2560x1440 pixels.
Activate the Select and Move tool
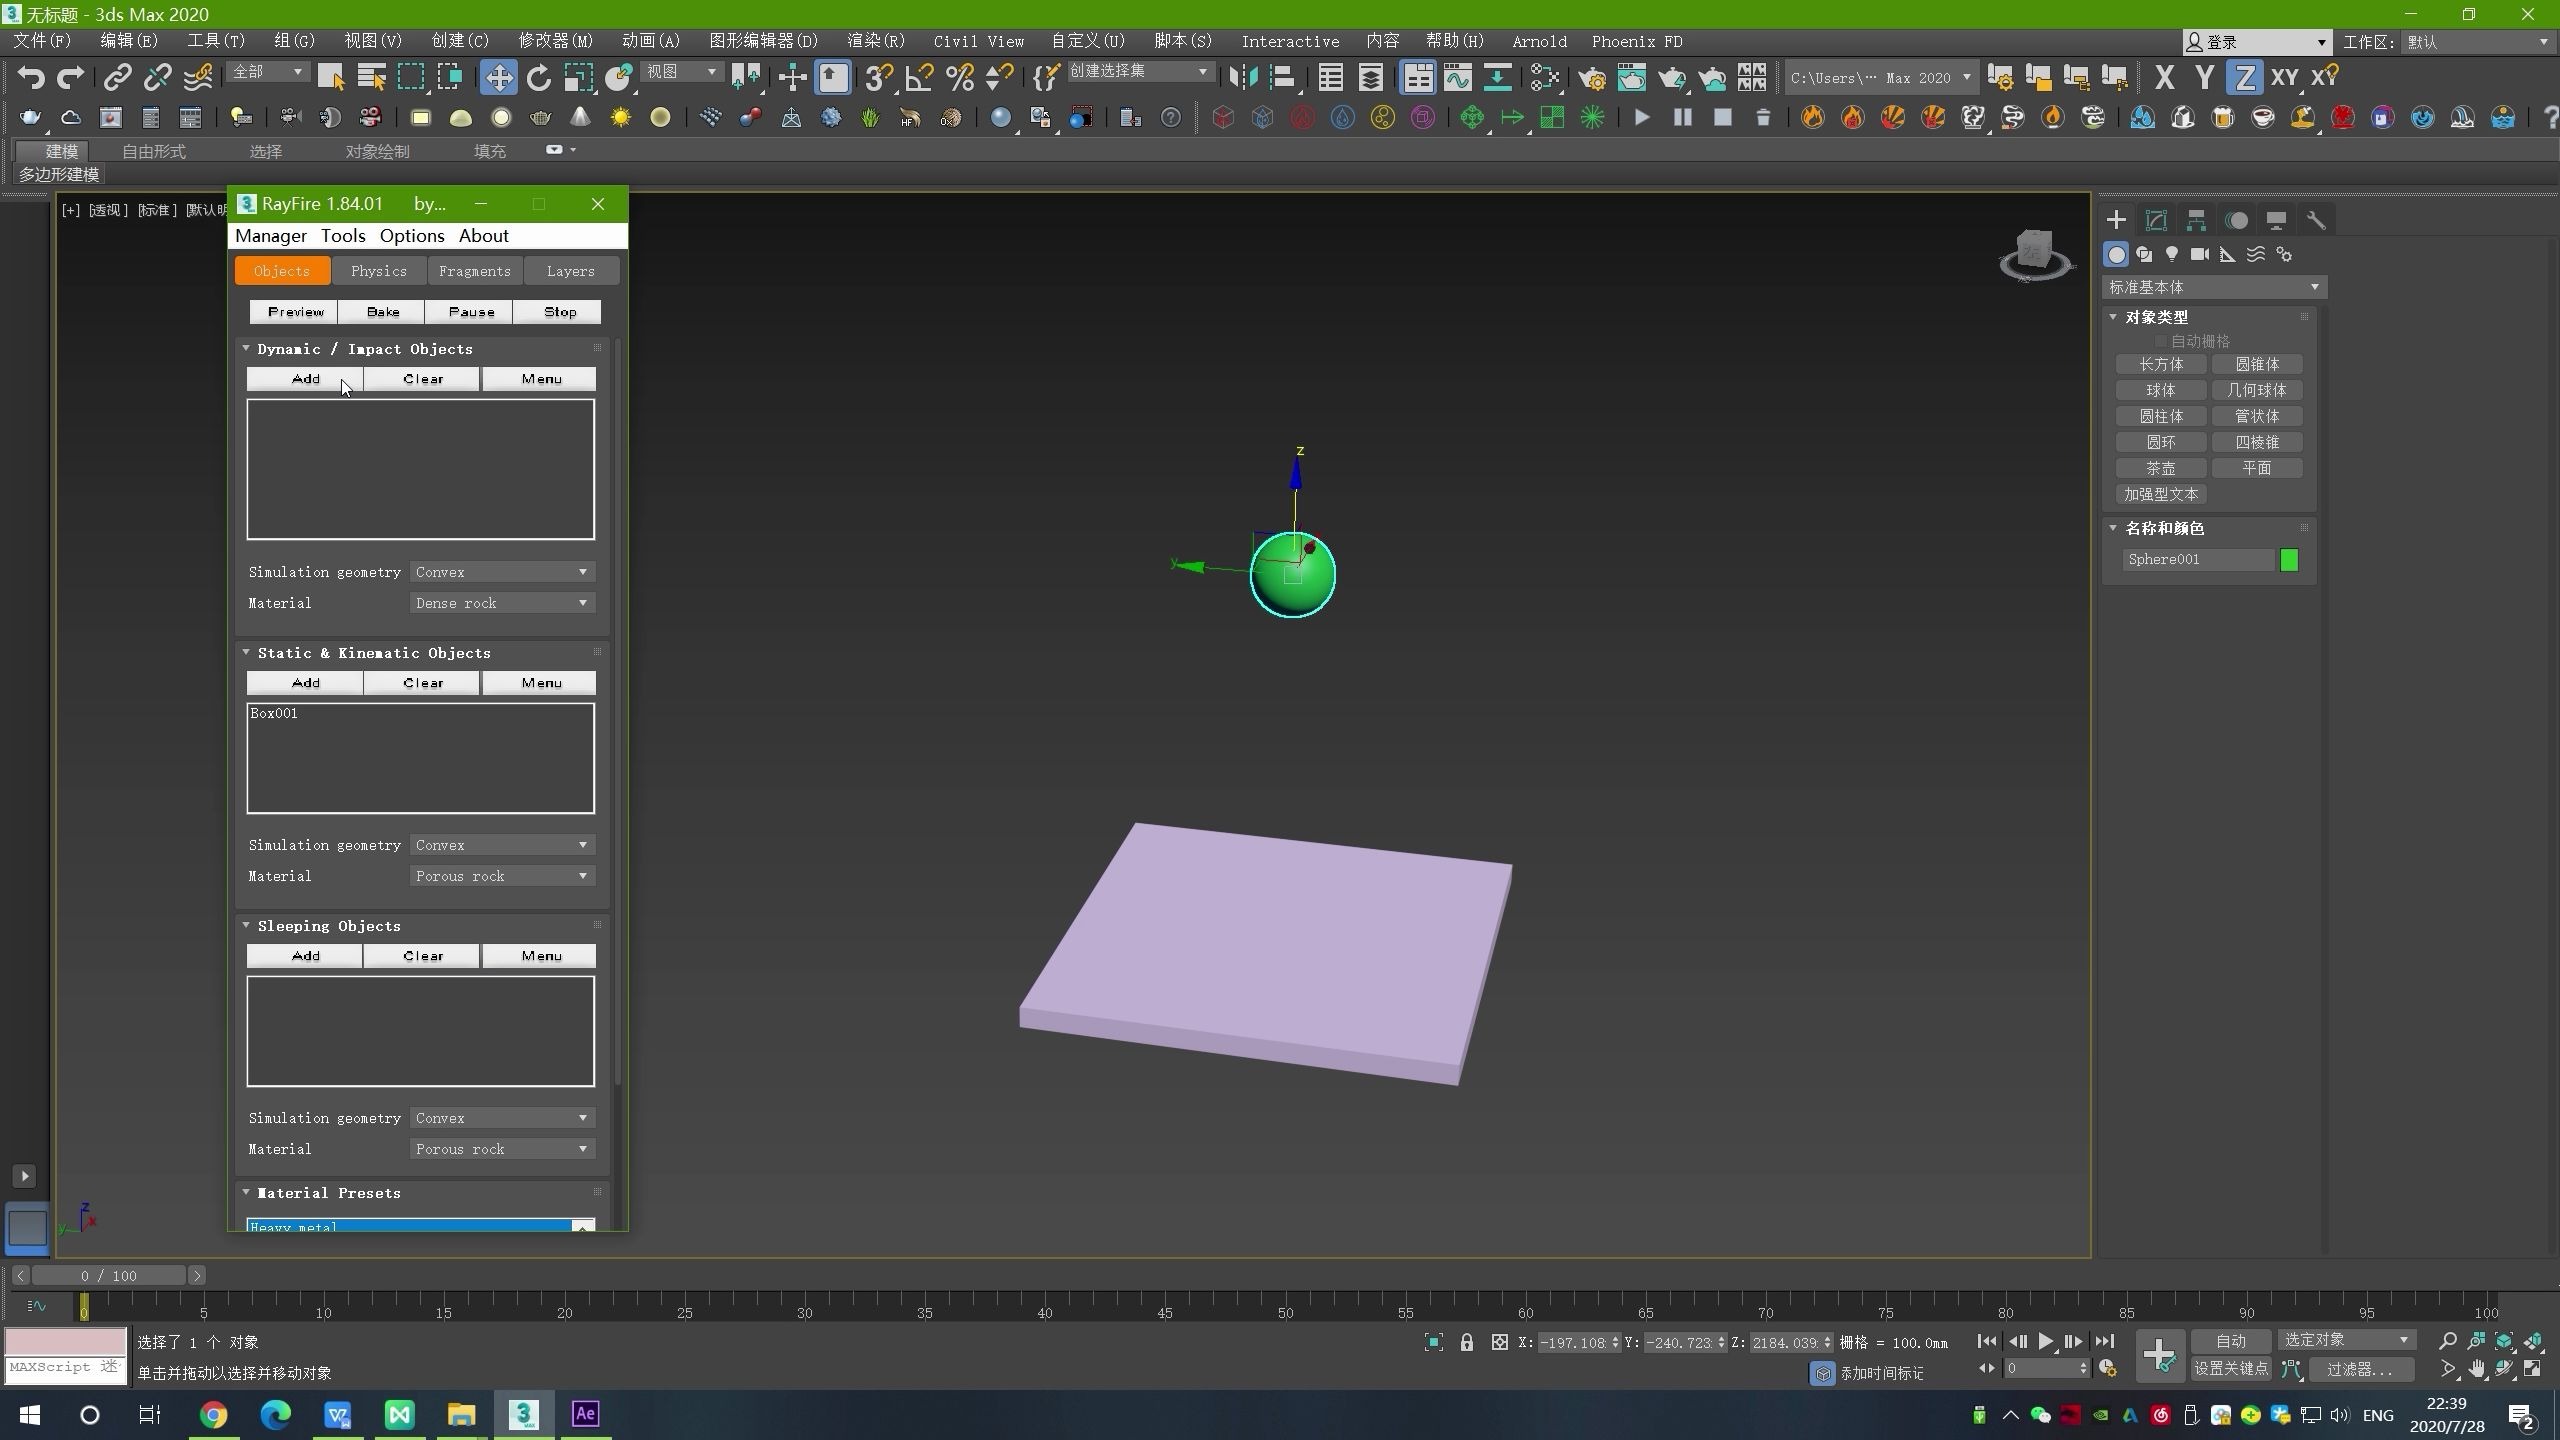498,77
